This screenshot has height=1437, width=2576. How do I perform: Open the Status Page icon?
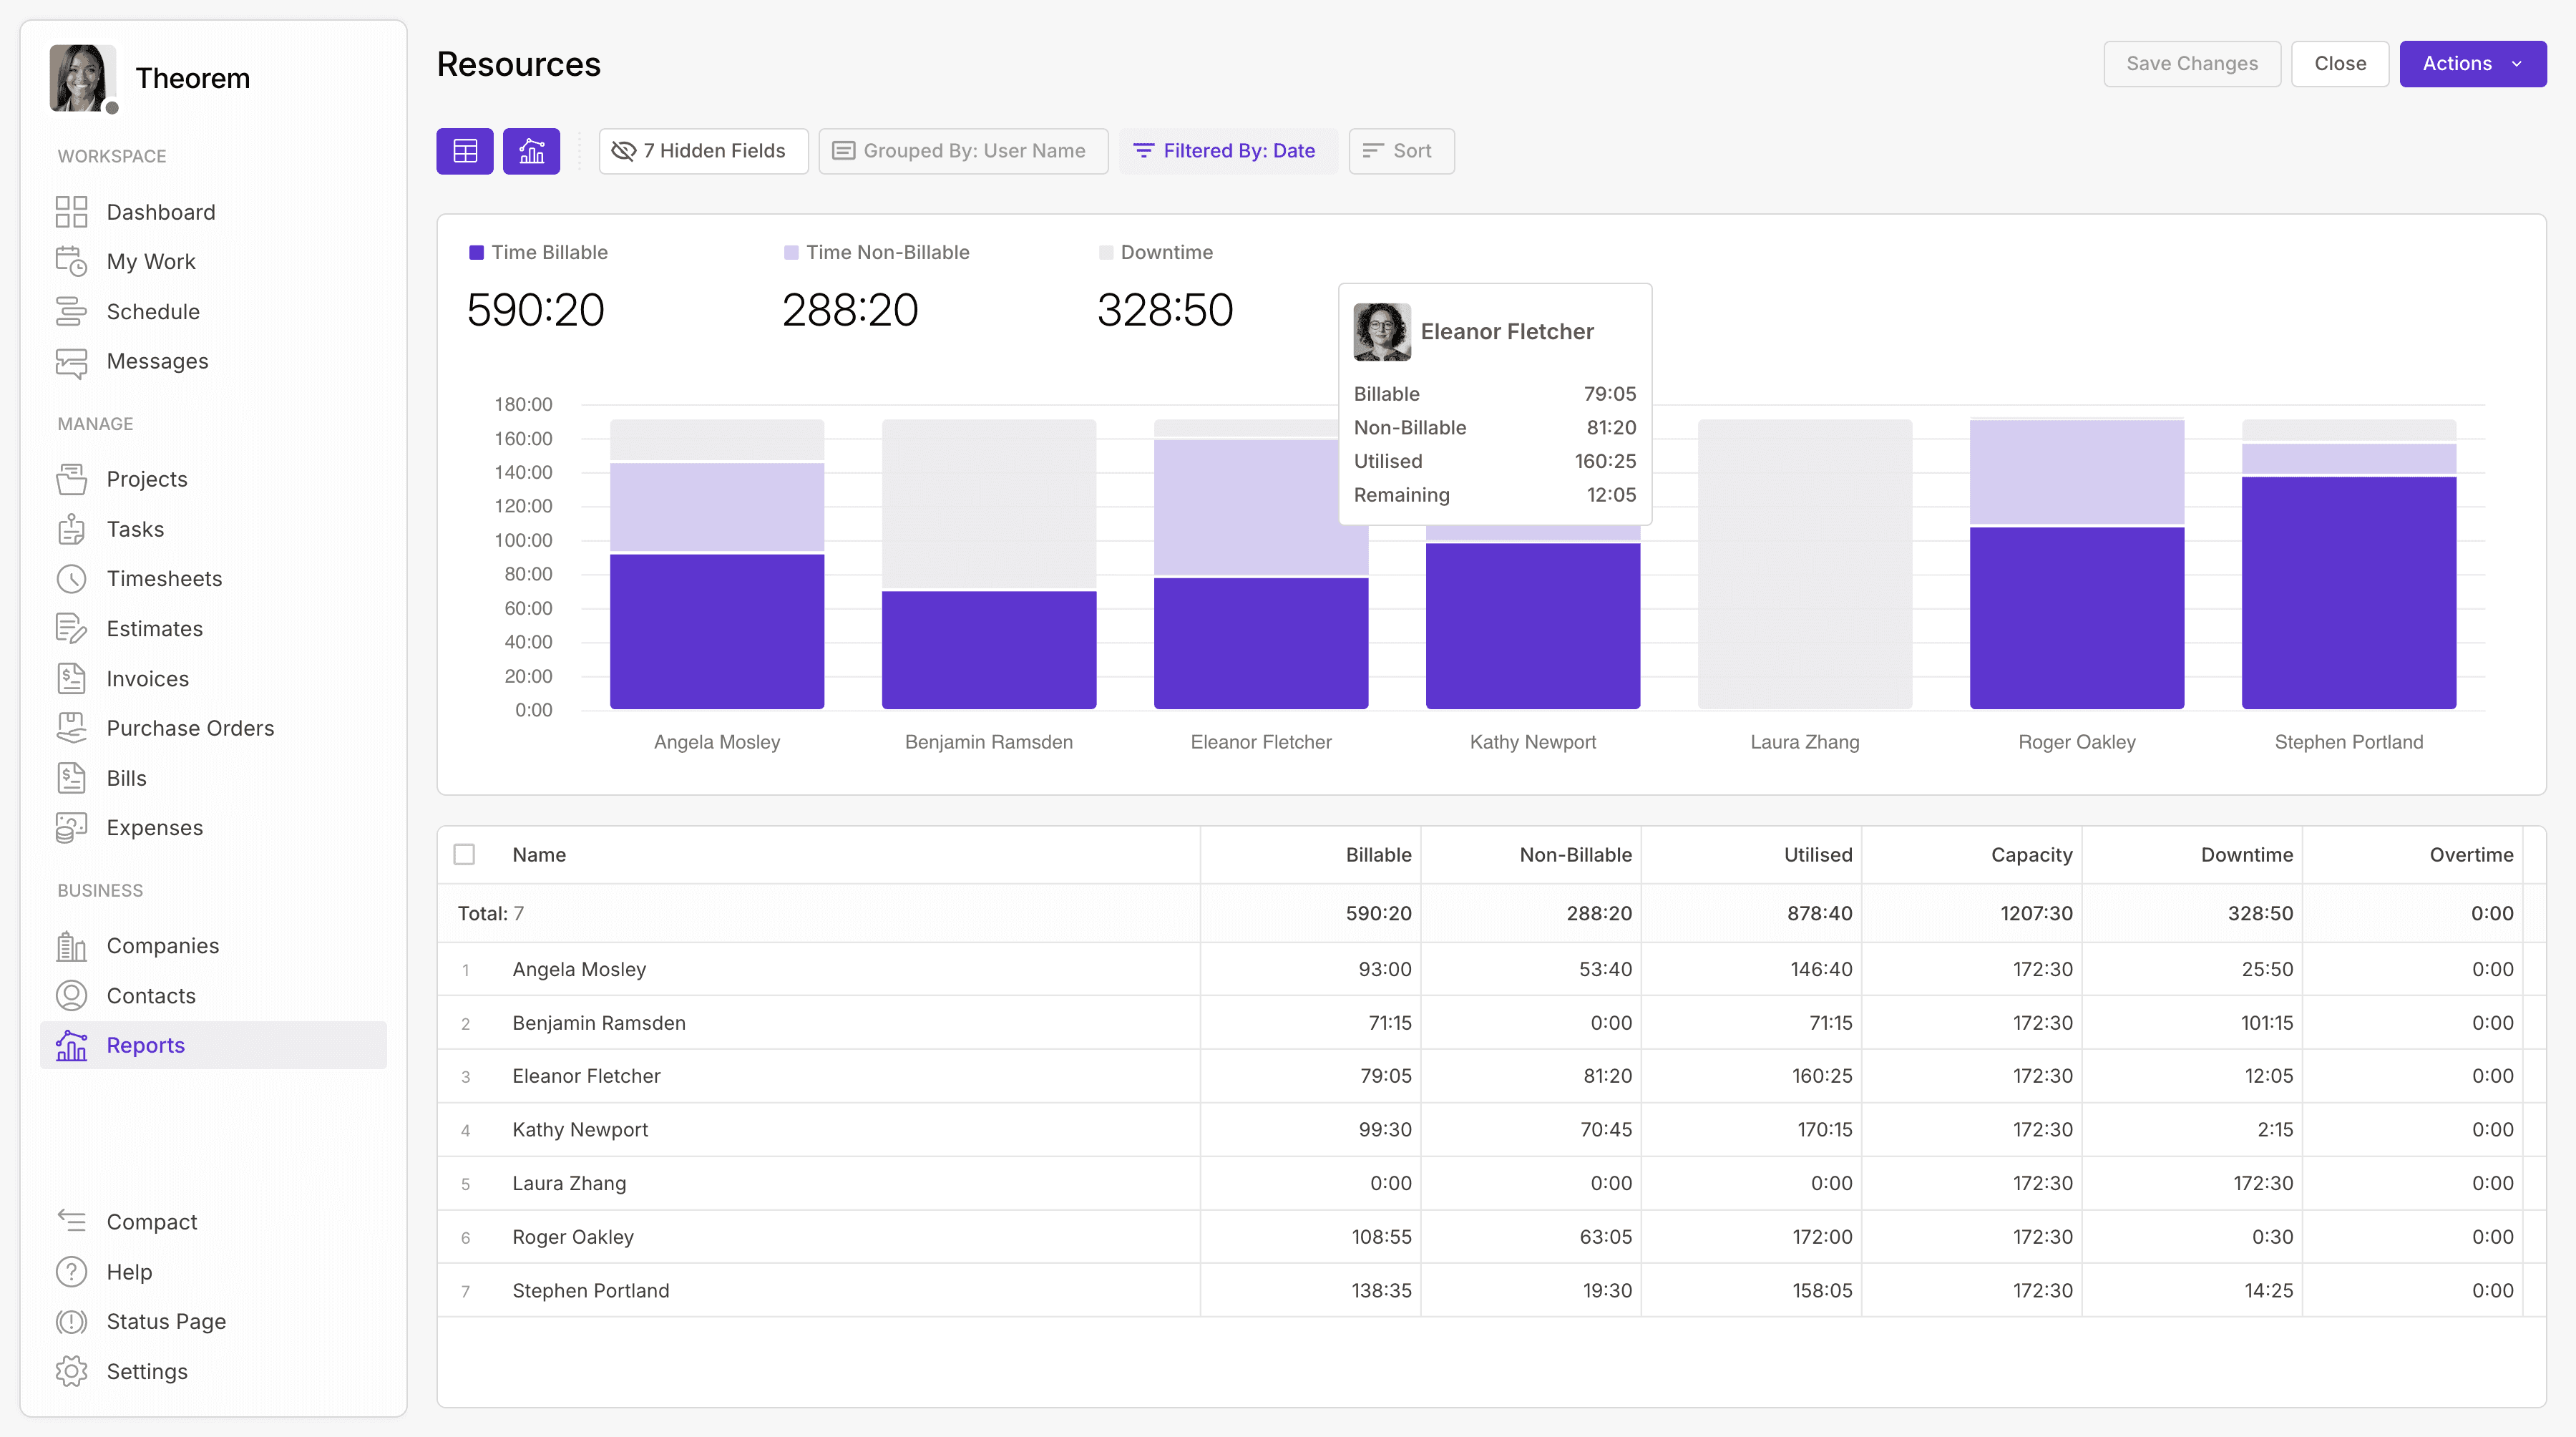coord(71,1322)
